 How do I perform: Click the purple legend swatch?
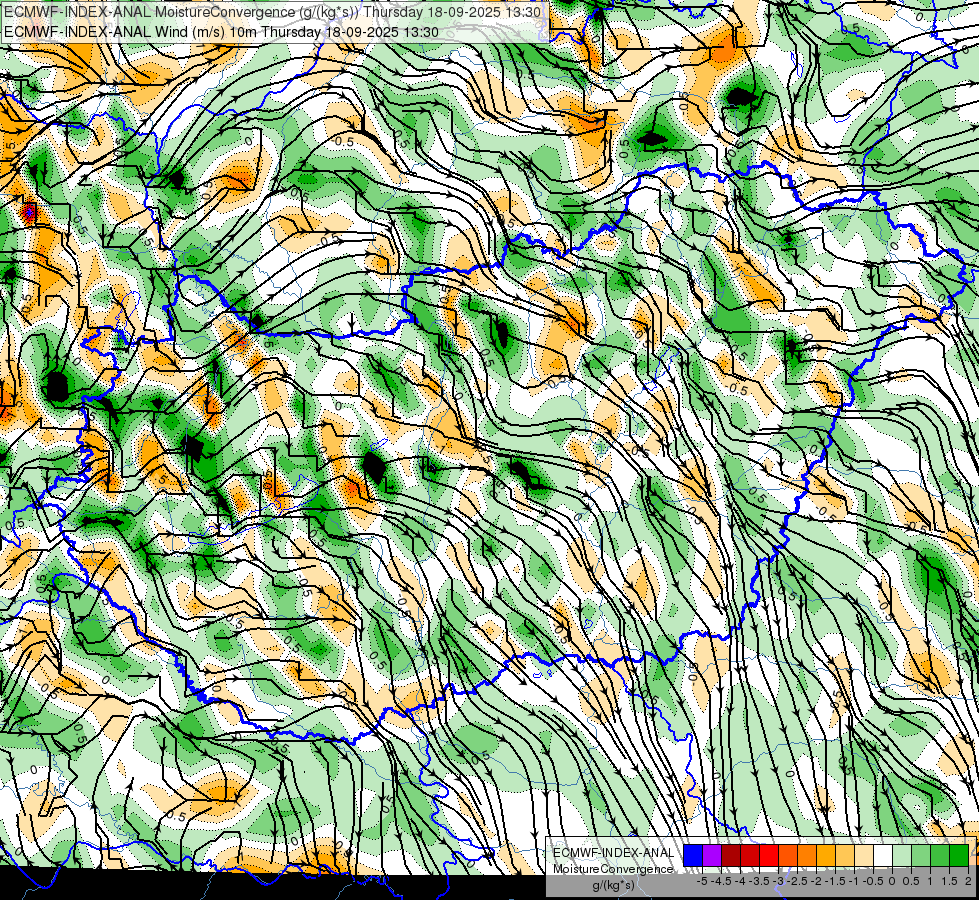712,855
